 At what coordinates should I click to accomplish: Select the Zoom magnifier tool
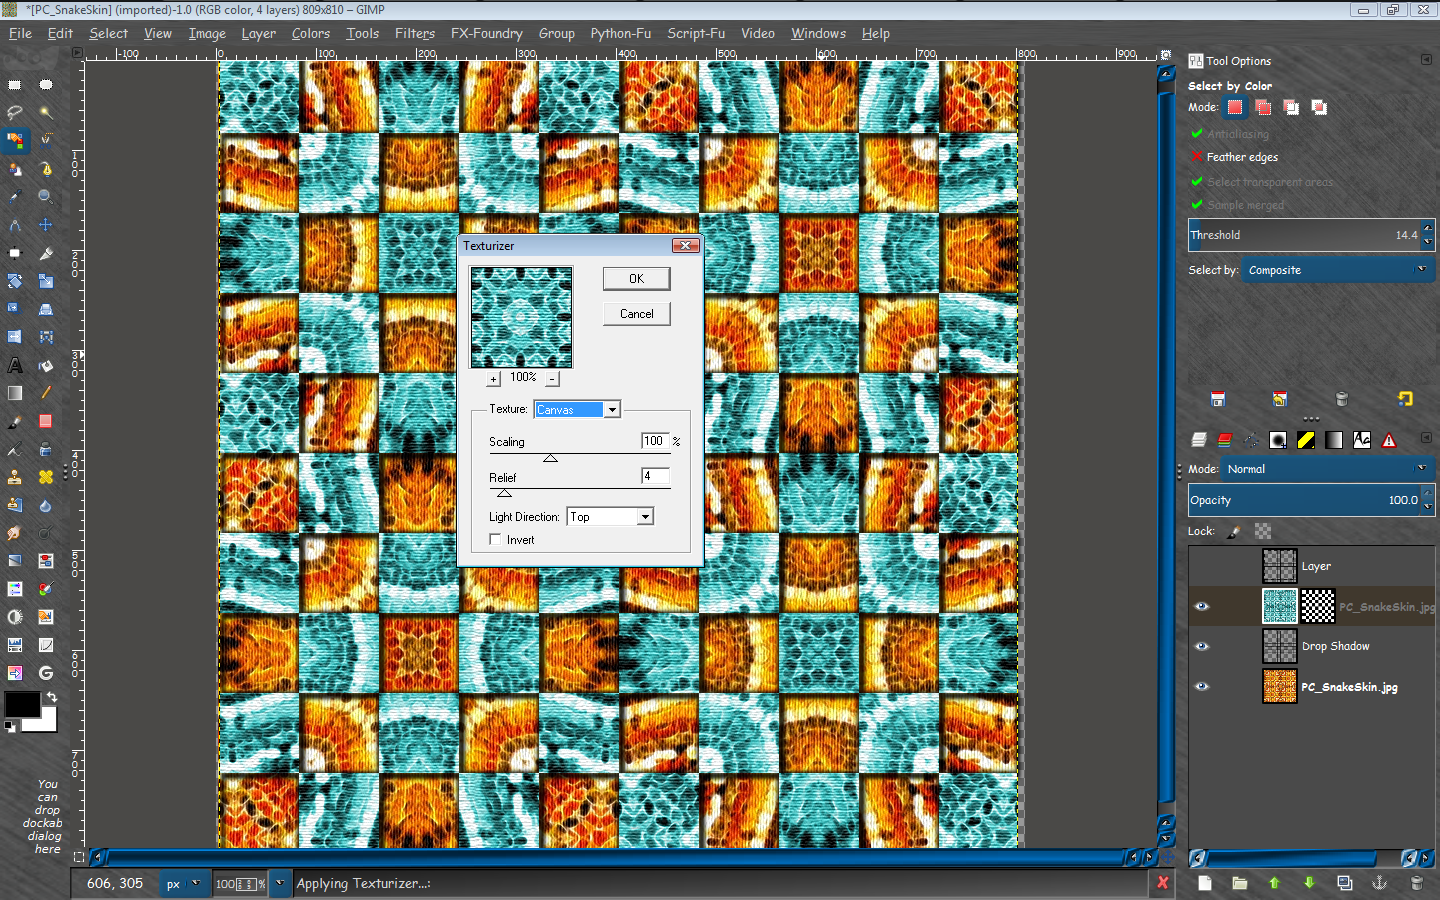click(46, 196)
